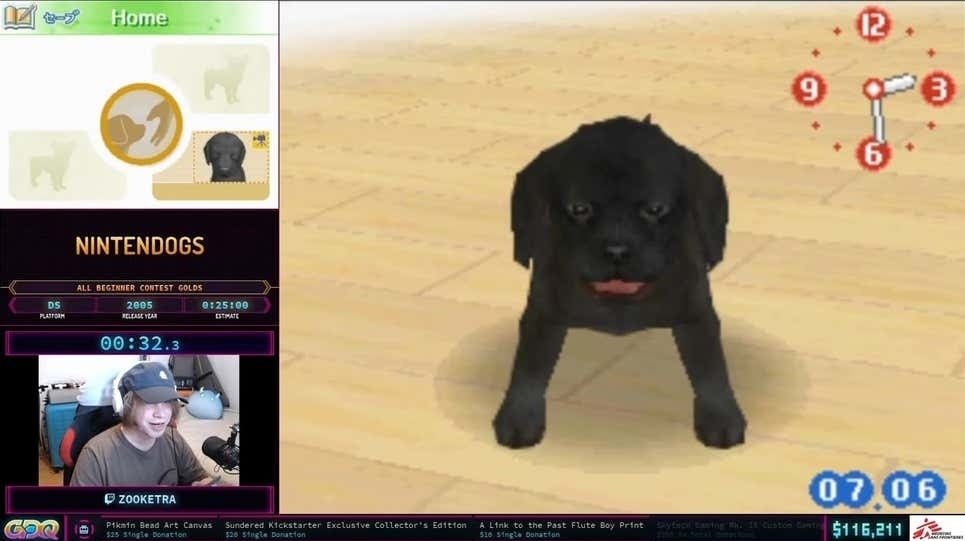Tap the round dog-petting hand icon

pyautogui.click(x=142, y=124)
